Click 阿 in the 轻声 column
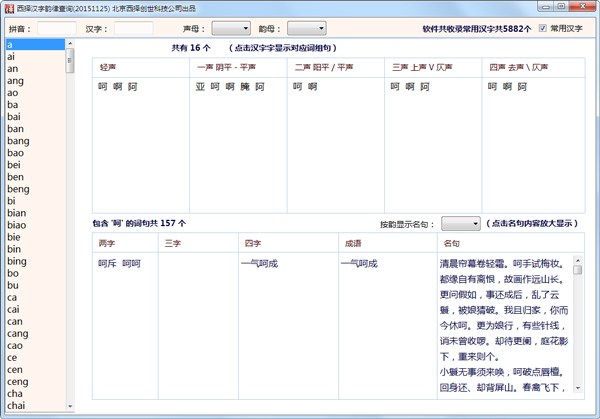The image size is (600, 419). [x=132, y=87]
